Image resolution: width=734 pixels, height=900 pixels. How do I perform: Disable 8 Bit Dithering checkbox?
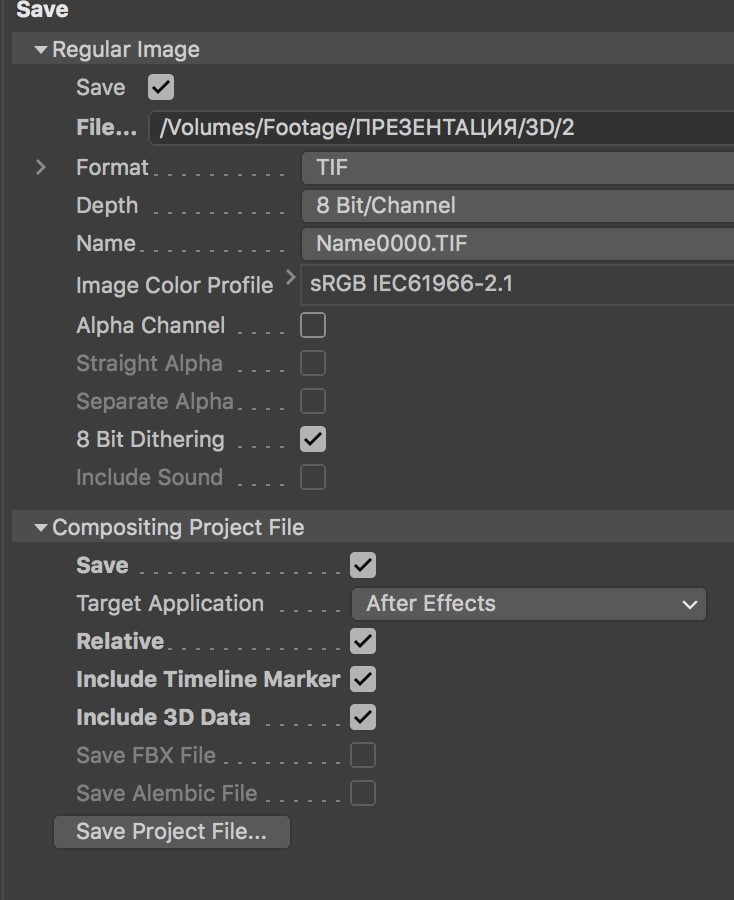click(x=313, y=439)
